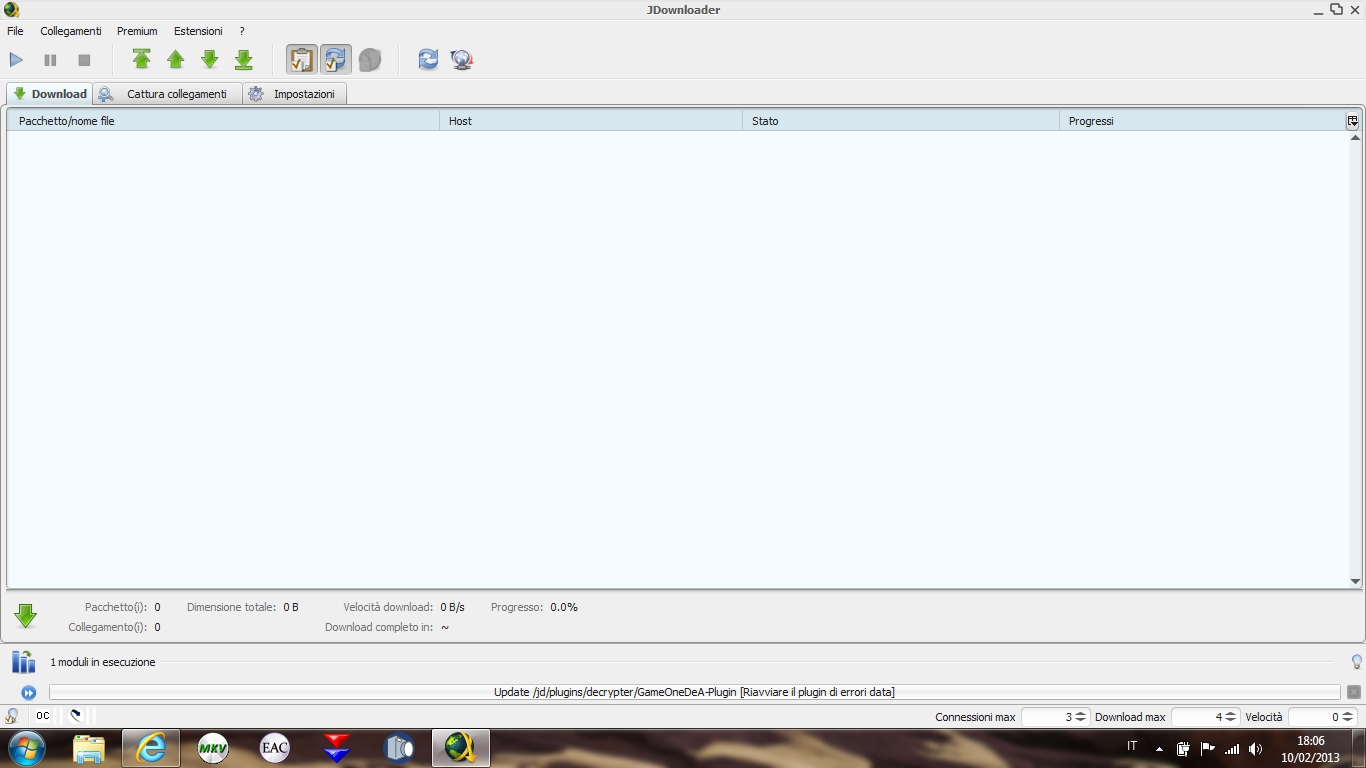Open the ? help menu
The width and height of the screenshot is (1366, 768).
point(242,31)
